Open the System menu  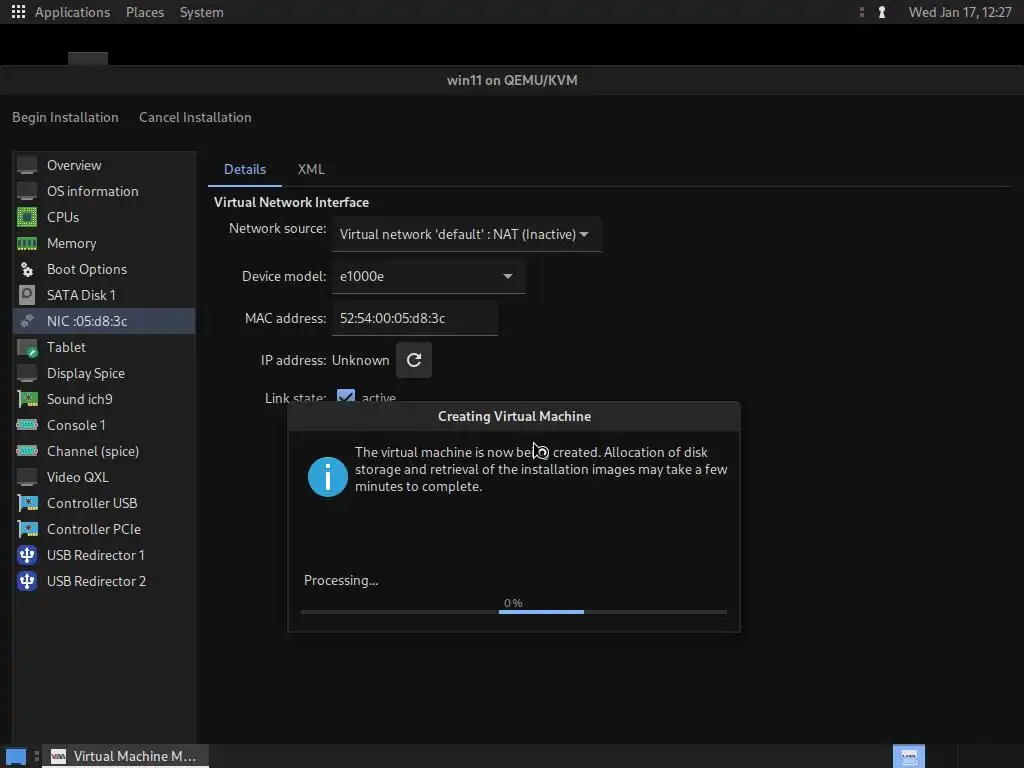(x=201, y=12)
